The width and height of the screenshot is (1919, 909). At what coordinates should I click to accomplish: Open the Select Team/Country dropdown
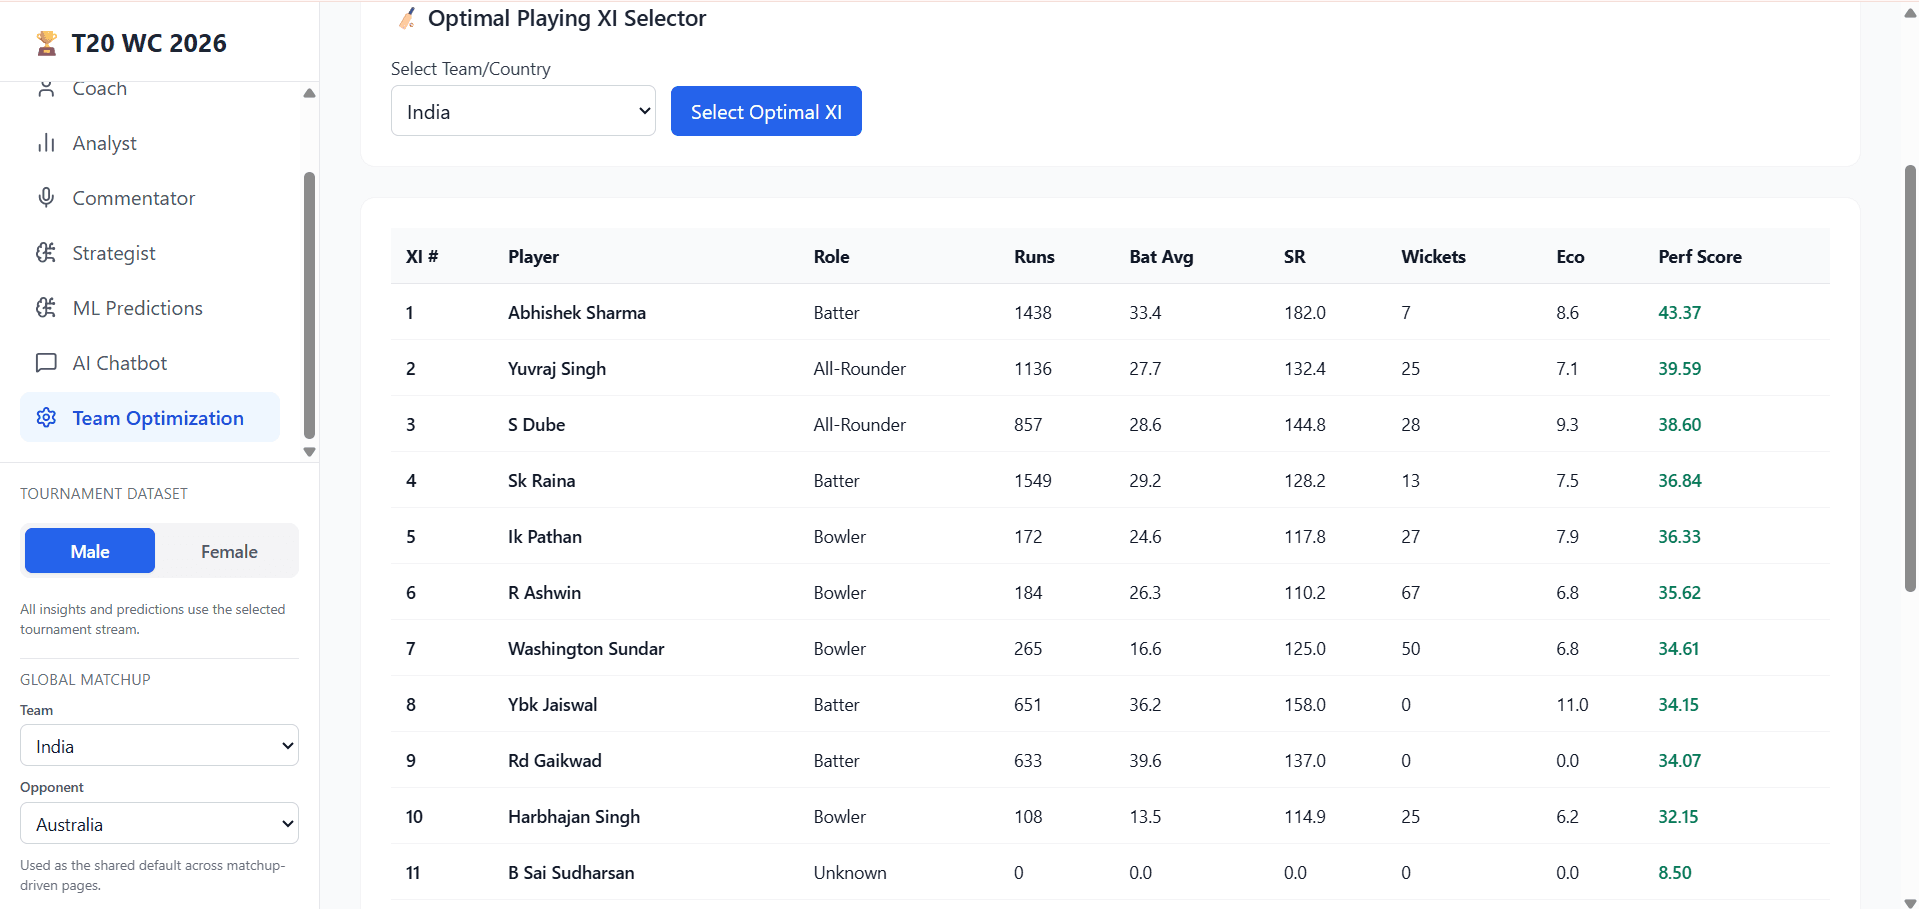tap(523, 110)
